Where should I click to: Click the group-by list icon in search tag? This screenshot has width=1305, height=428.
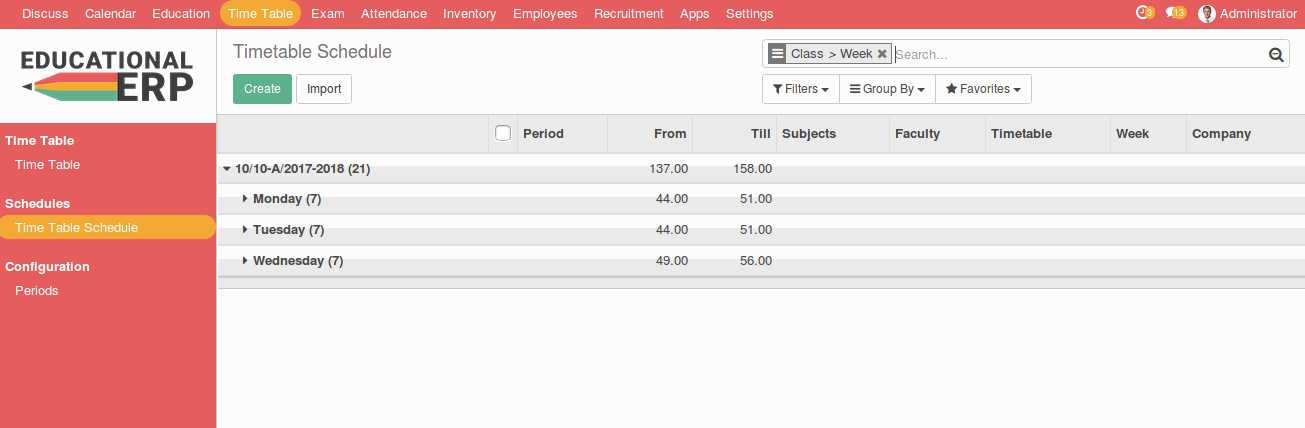point(777,54)
